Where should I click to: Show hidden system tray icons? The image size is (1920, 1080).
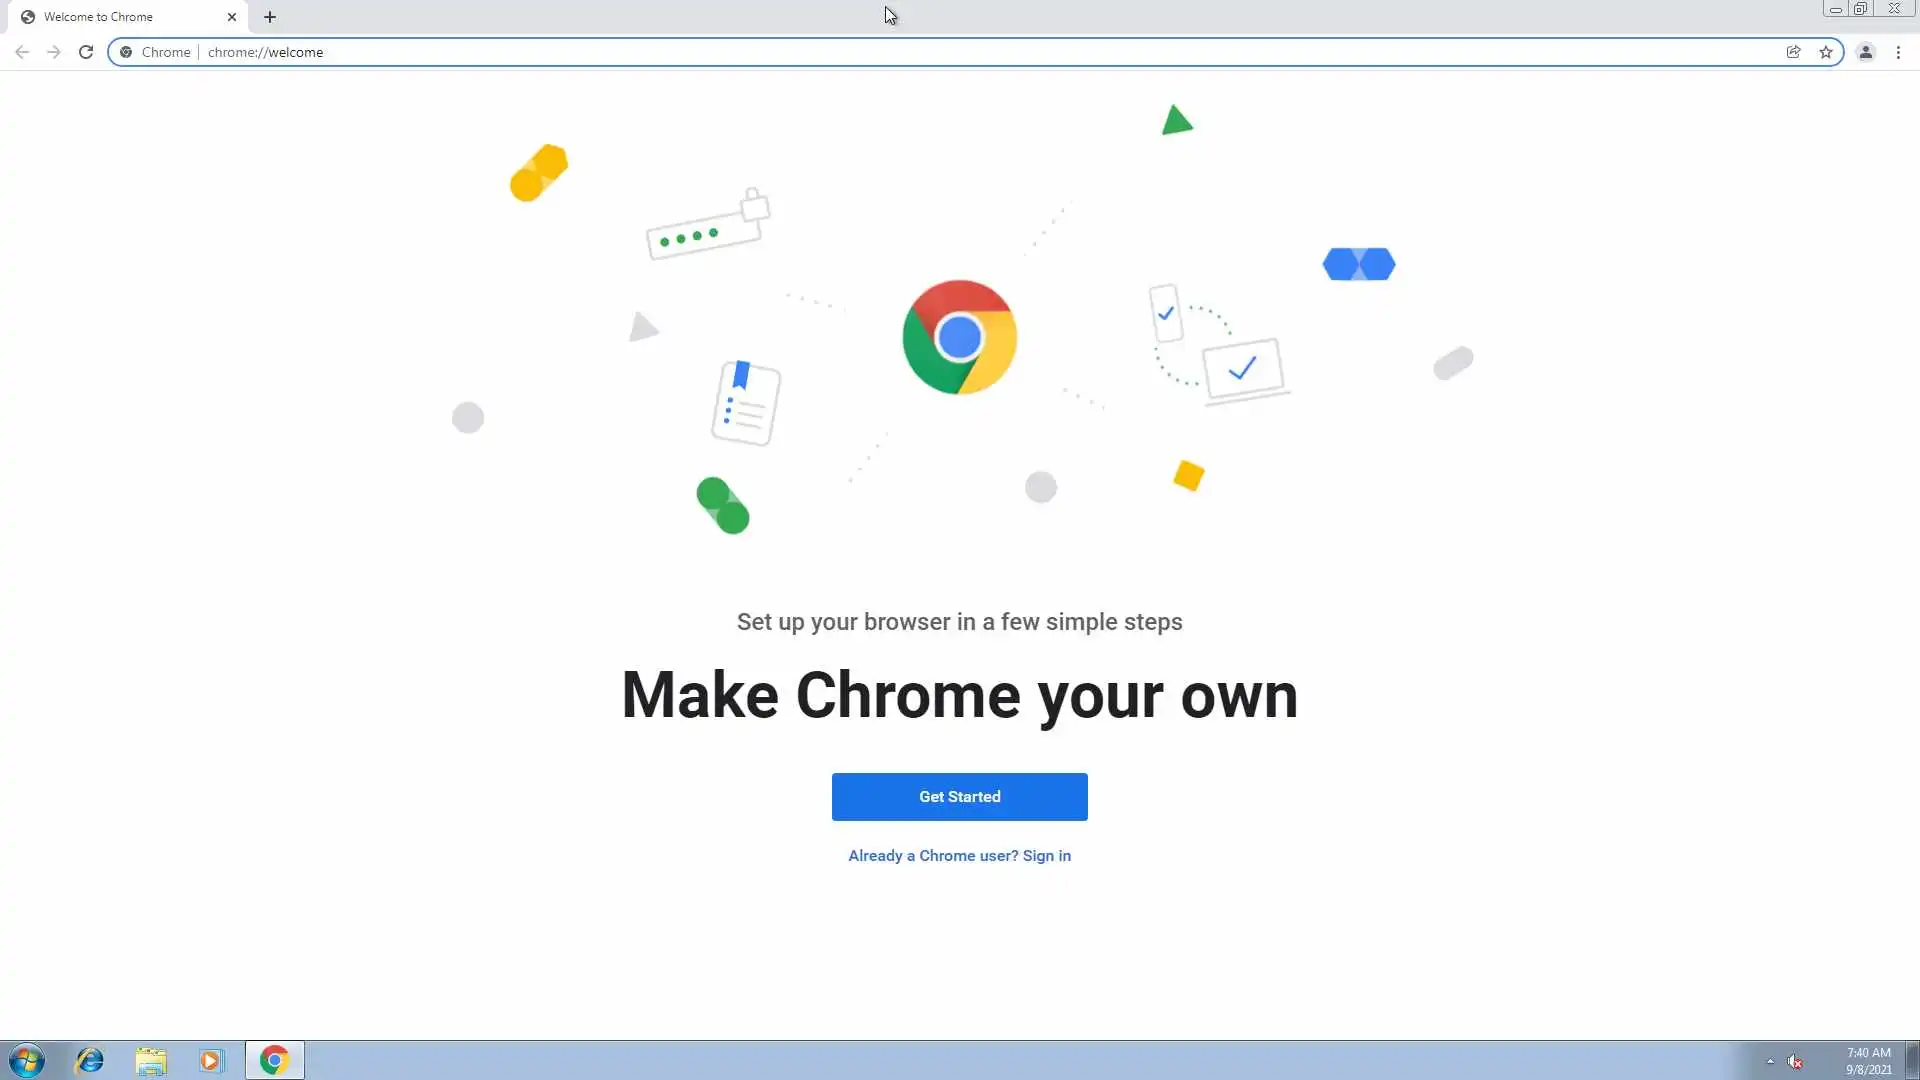click(x=1770, y=1061)
